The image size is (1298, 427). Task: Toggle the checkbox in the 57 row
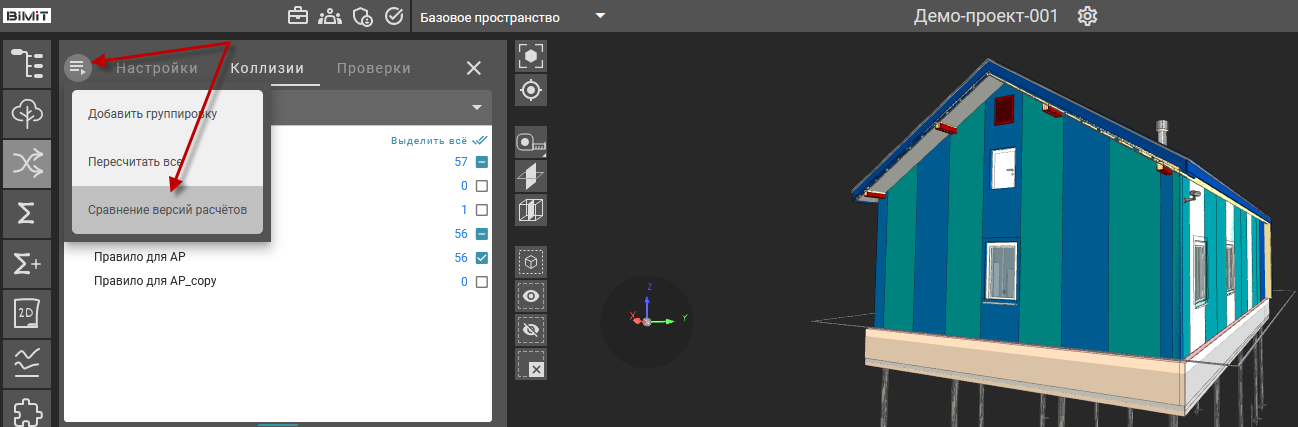481,162
